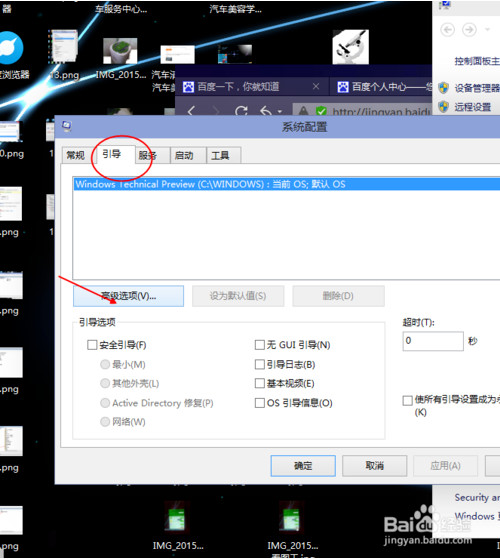
Task: Click the browser back arrow
Action: pos(191,112)
